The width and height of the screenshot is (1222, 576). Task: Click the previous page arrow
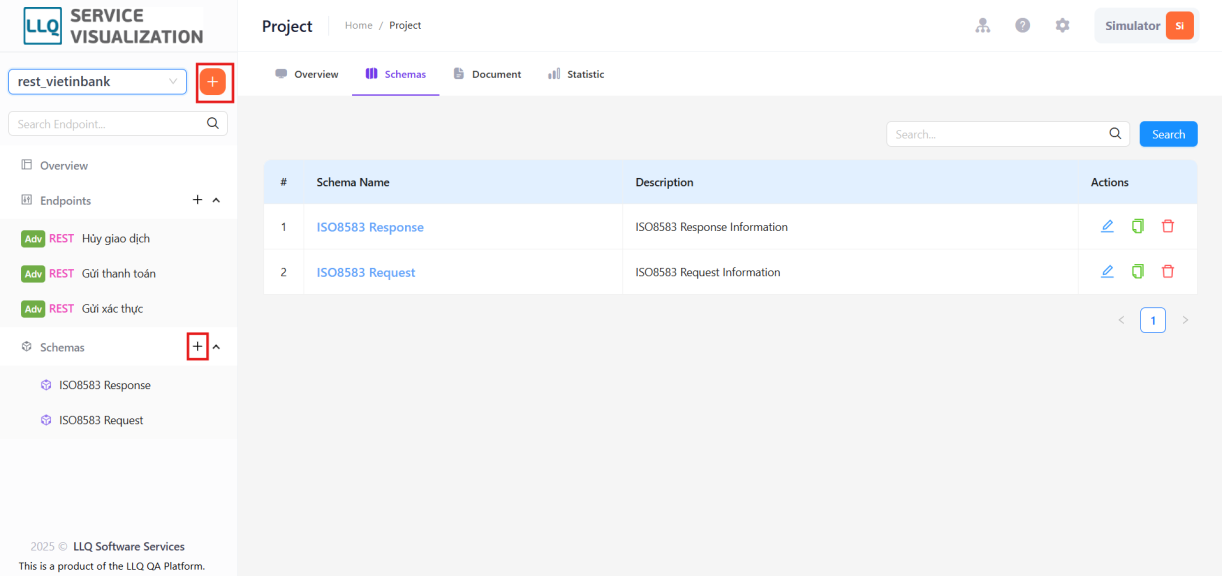click(x=1121, y=320)
